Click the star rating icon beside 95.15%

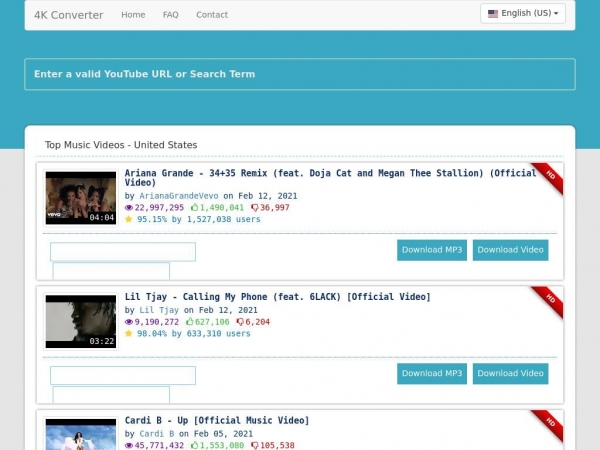(x=129, y=219)
